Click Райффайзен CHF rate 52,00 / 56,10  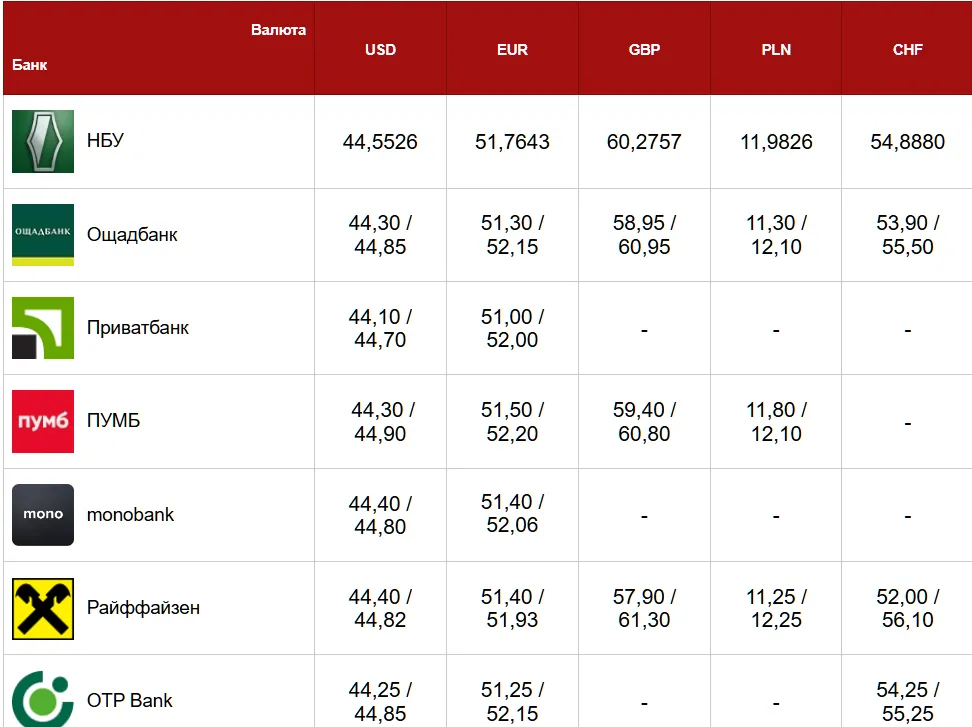coord(908,608)
